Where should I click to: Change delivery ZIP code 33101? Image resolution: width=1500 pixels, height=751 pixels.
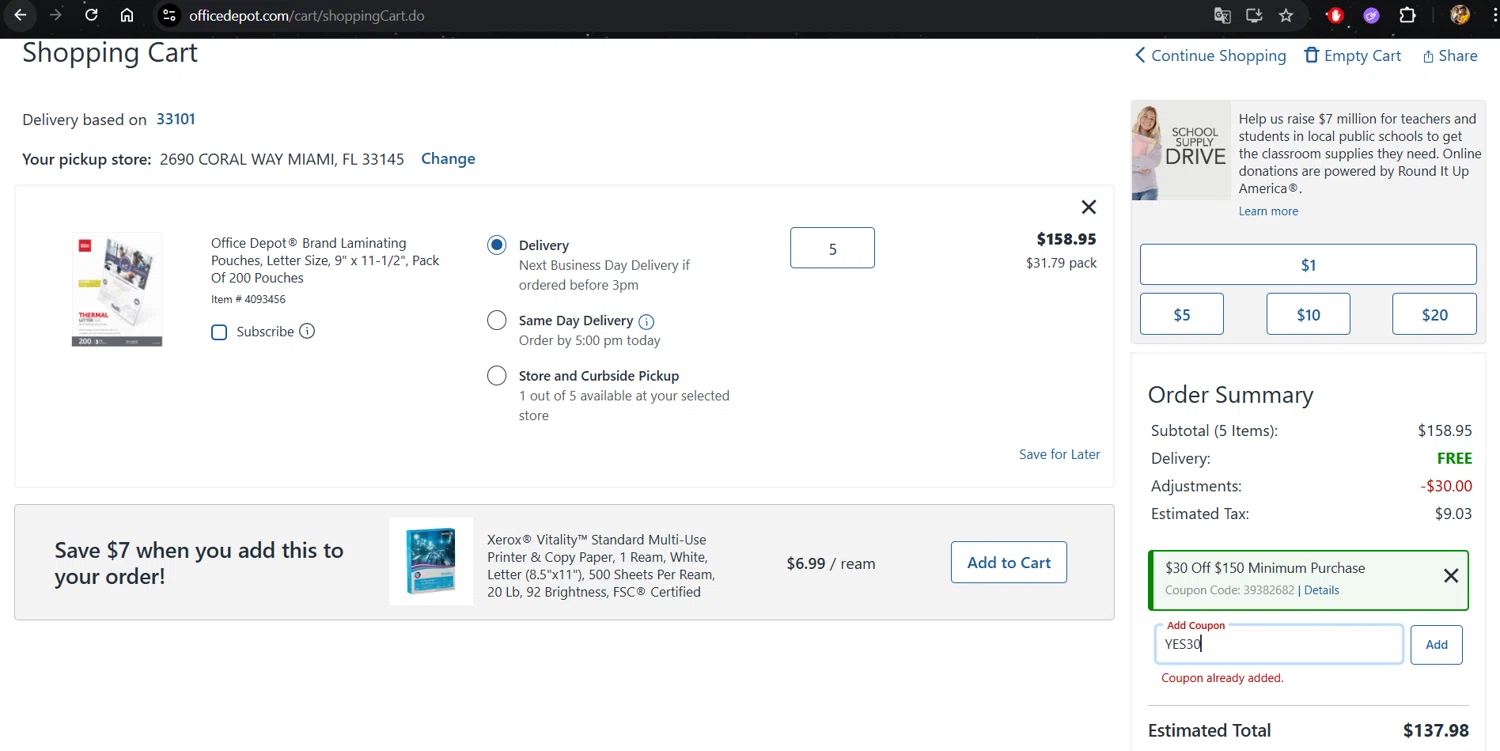pyautogui.click(x=175, y=119)
